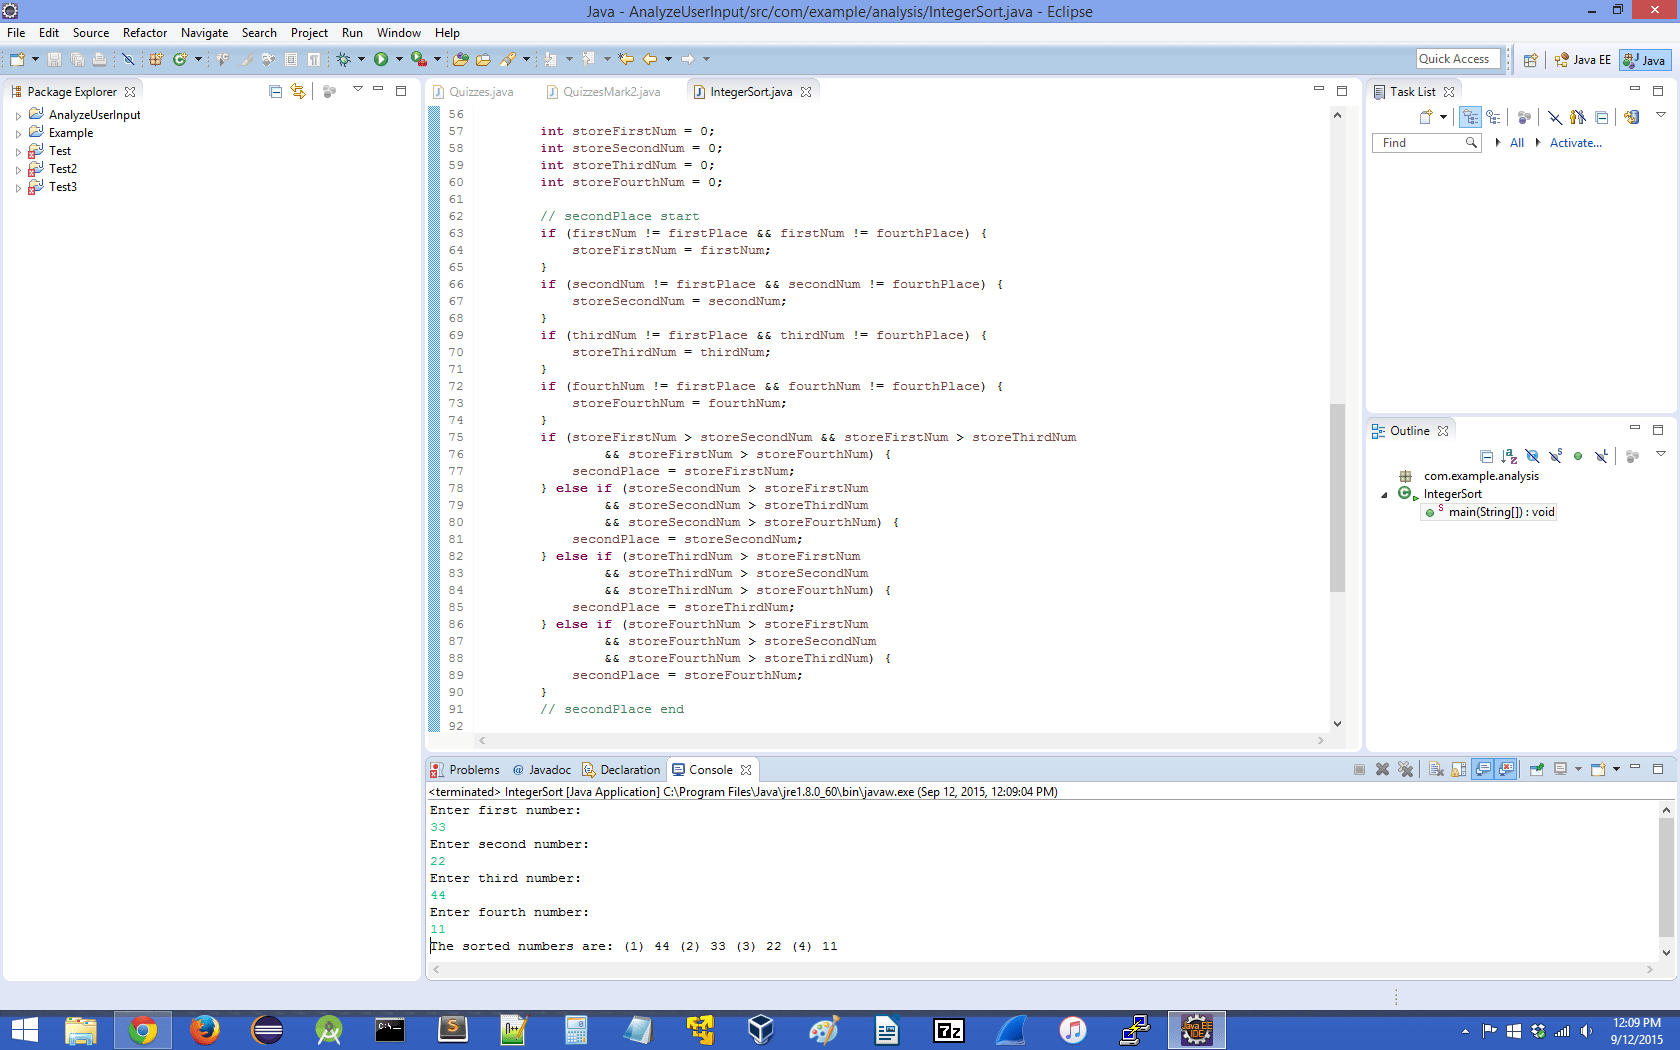
Task: Create a New Java Class via its toolbar icon
Action: point(179,60)
